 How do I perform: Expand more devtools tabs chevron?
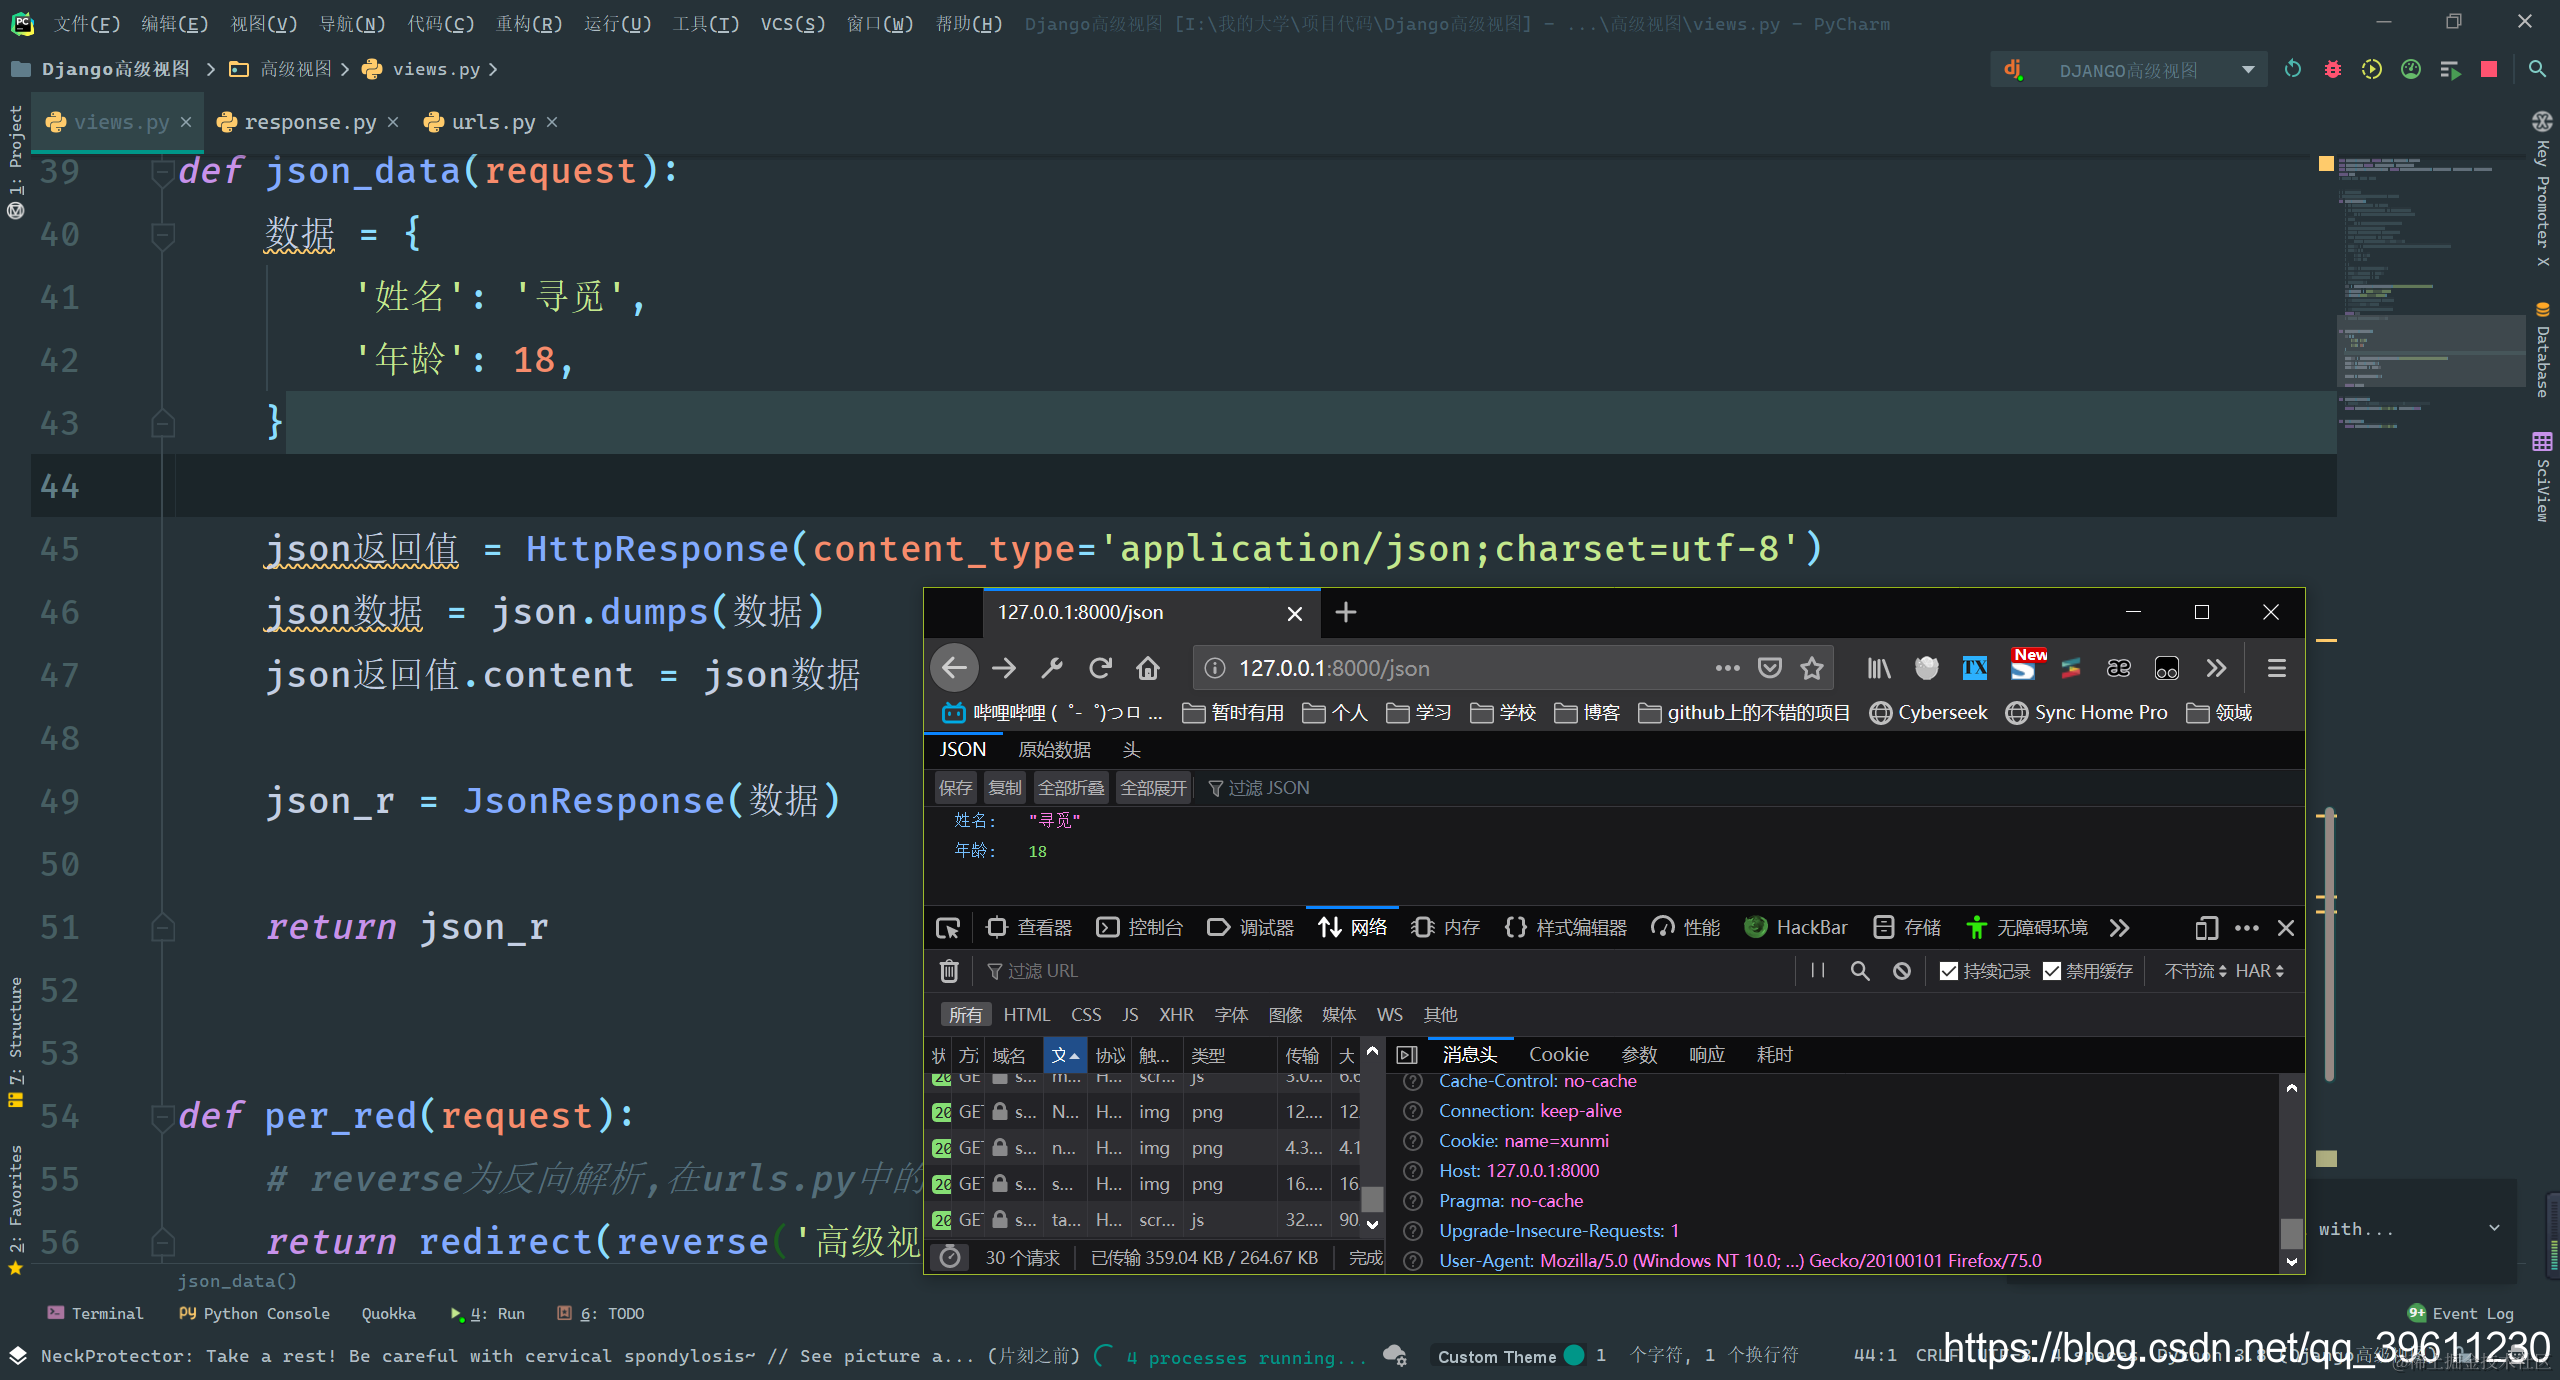(x=2119, y=928)
